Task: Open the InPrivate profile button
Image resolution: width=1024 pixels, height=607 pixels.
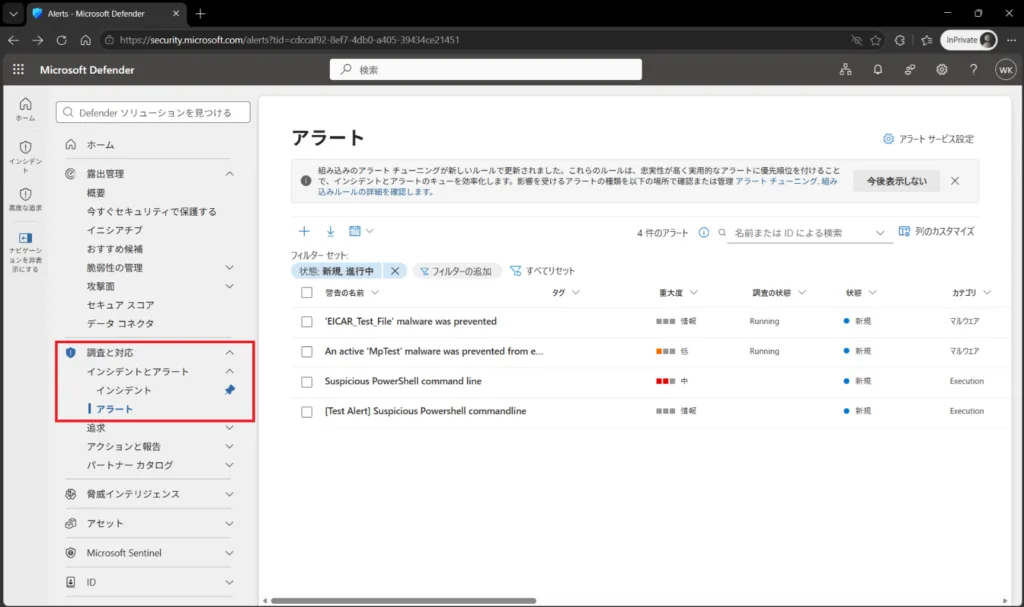Action: 969,40
